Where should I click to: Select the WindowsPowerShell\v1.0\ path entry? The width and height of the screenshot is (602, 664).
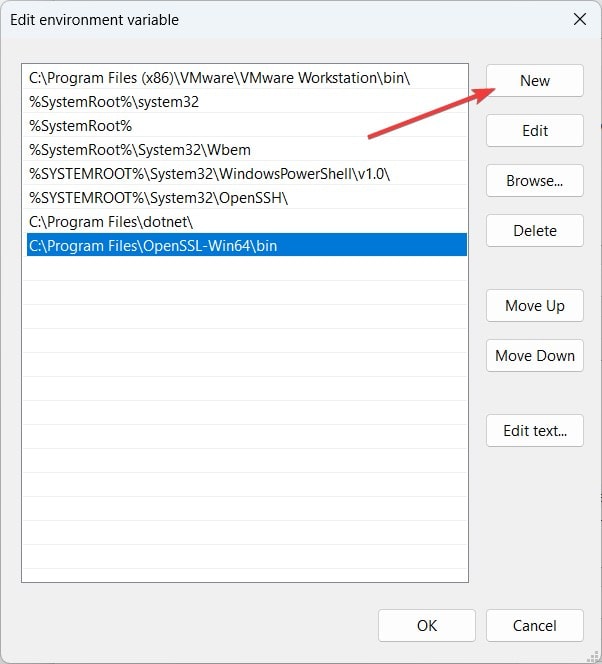click(x=247, y=174)
